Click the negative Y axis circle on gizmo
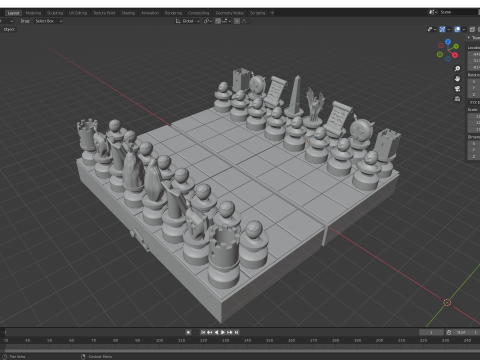This screenshot has height=360, width=480. (440, 54)
